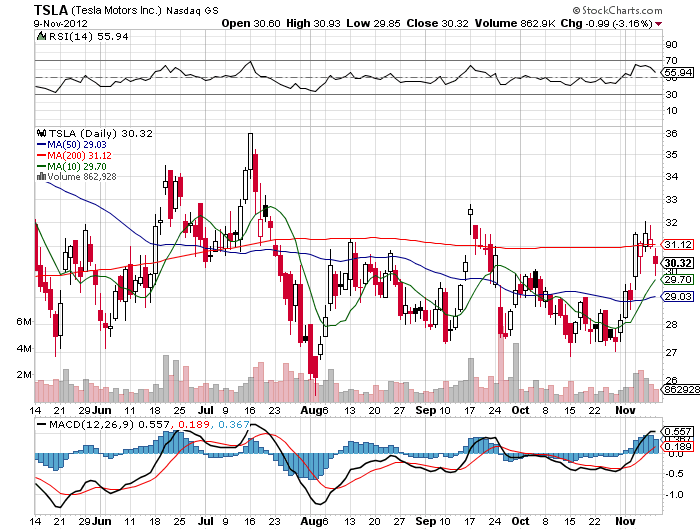The height and width of the screenshot is (530, 700).
Task: Click the volume bars icon before Volume 862,928
Action: [42, 177]
